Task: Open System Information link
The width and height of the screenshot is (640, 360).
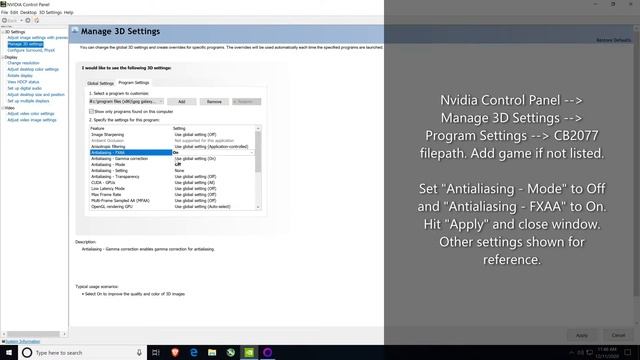Action: point(22,341)
